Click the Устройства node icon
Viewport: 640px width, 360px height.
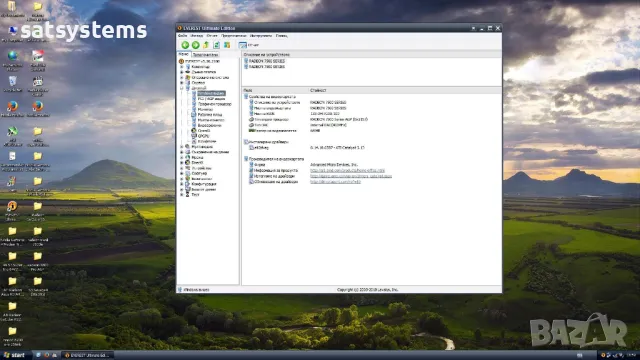point(188,168)
